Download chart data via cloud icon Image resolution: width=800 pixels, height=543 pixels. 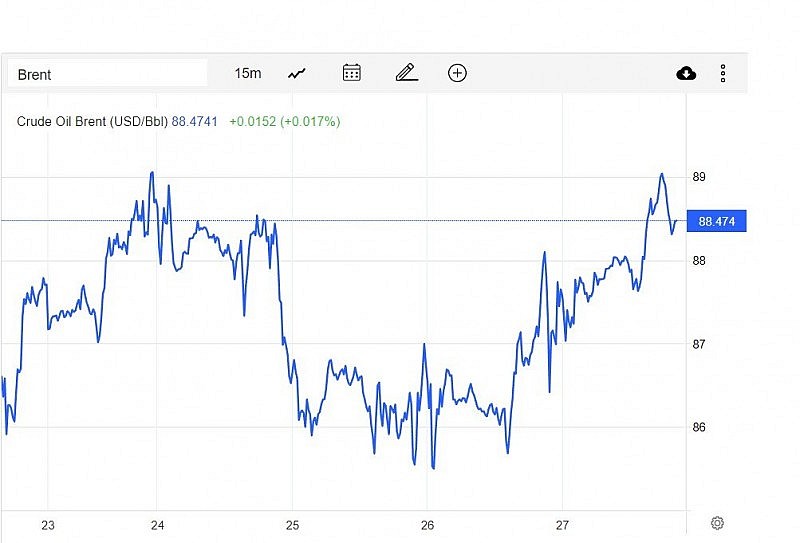coord(686,73)
